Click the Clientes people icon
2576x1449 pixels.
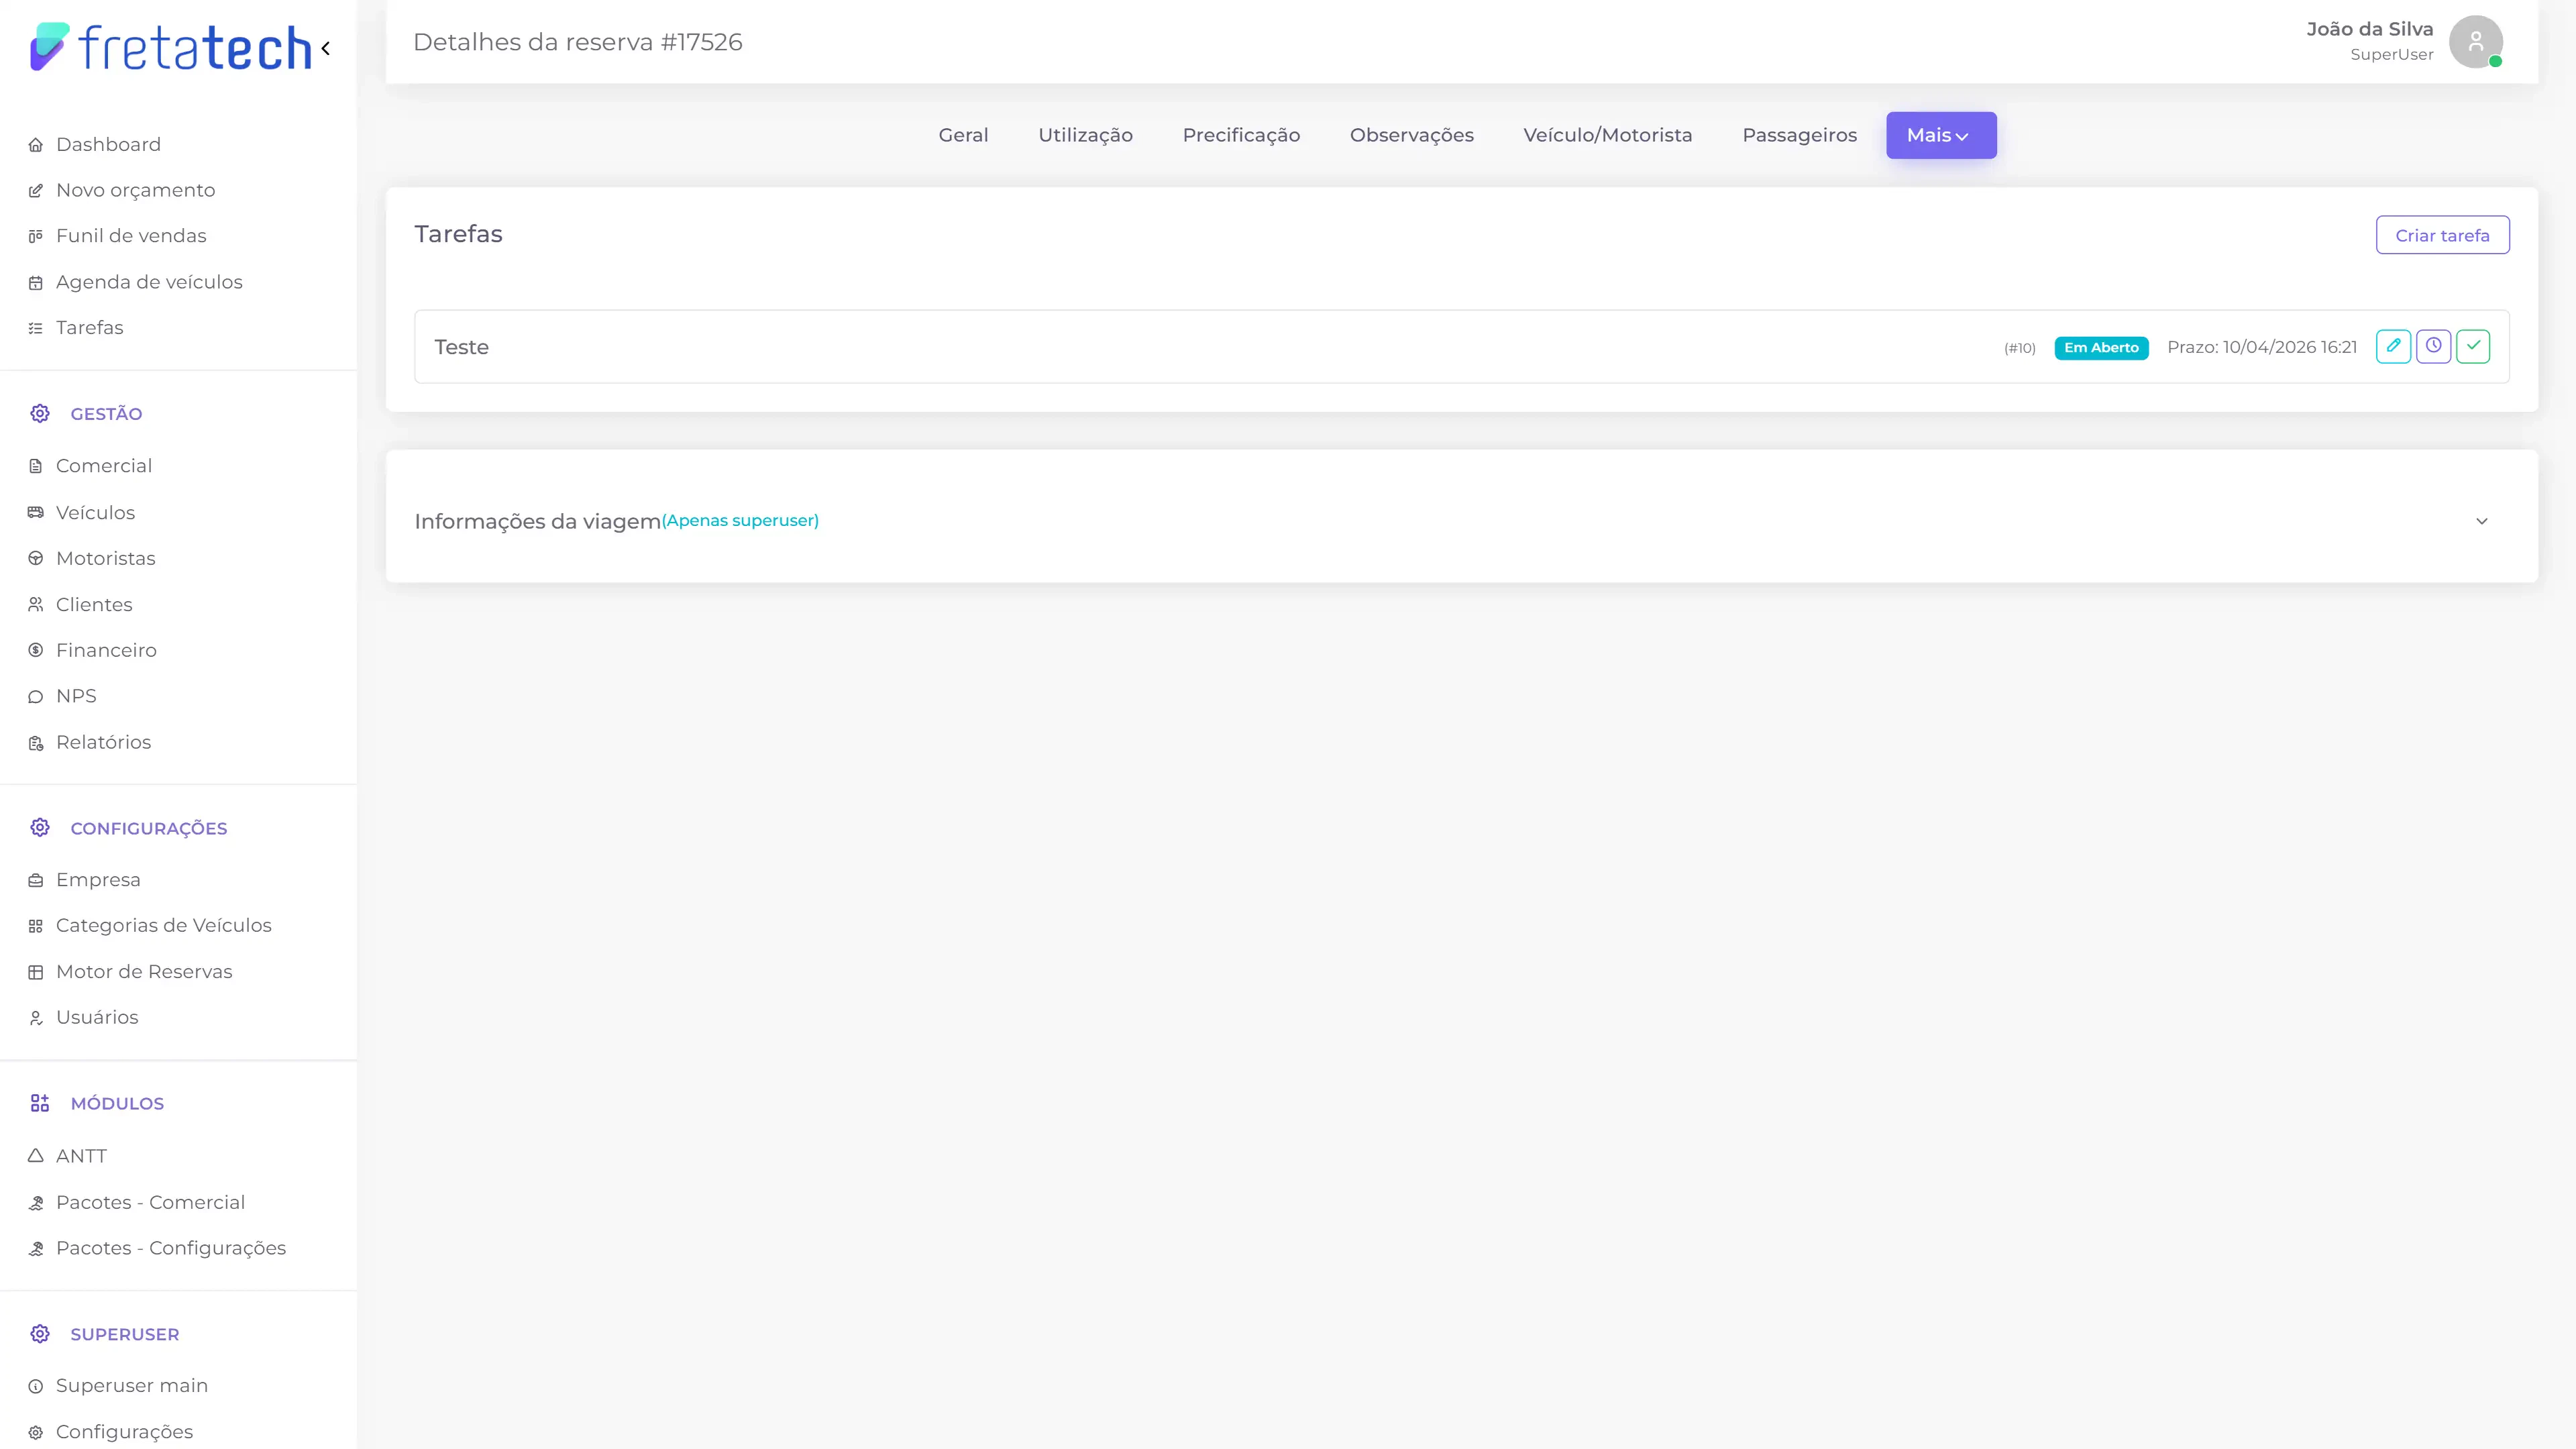[x=36, y=605]
